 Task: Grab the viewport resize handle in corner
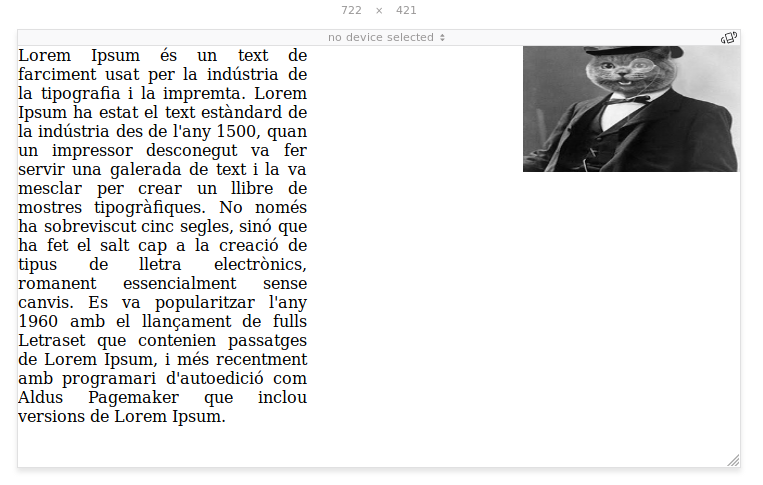pyautogui.click(x=733, y=460)
